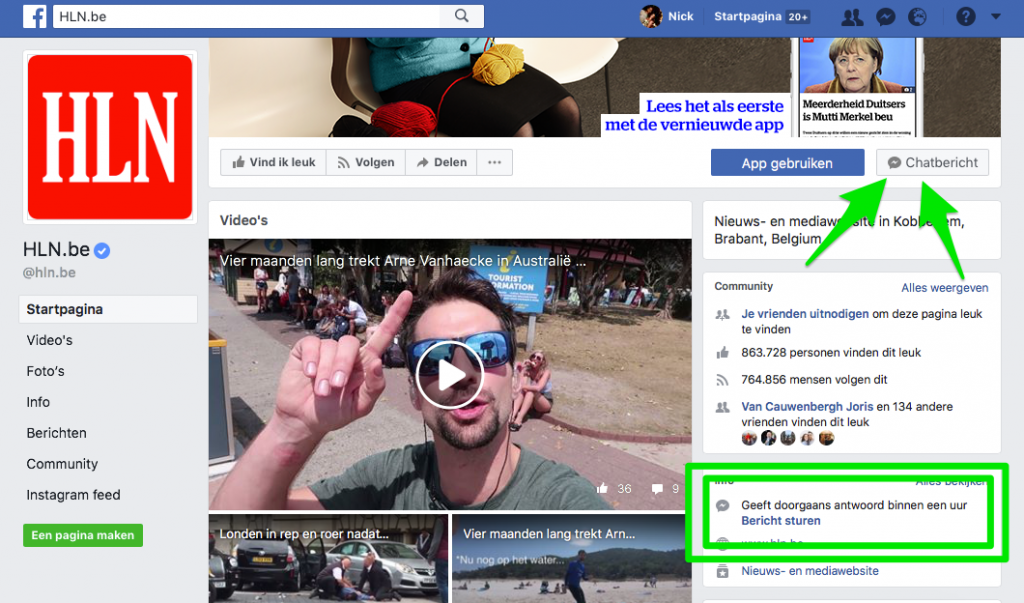Screen dimensions: 1024x603
Task: Click Je vrienden uitnodigen link
Action: tap(805, 314)
